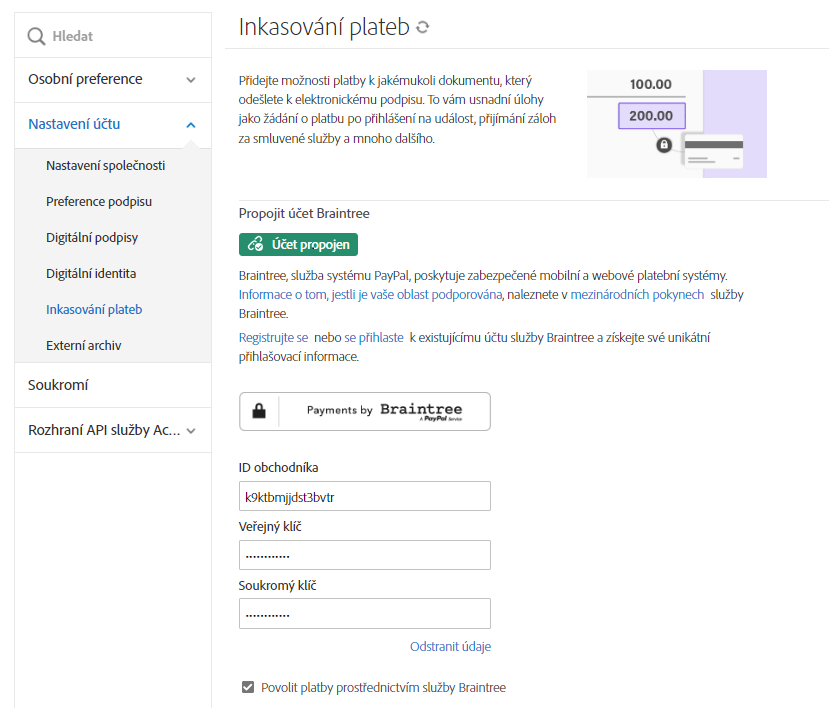Select Digitální podpisy in sidebar

92,238
